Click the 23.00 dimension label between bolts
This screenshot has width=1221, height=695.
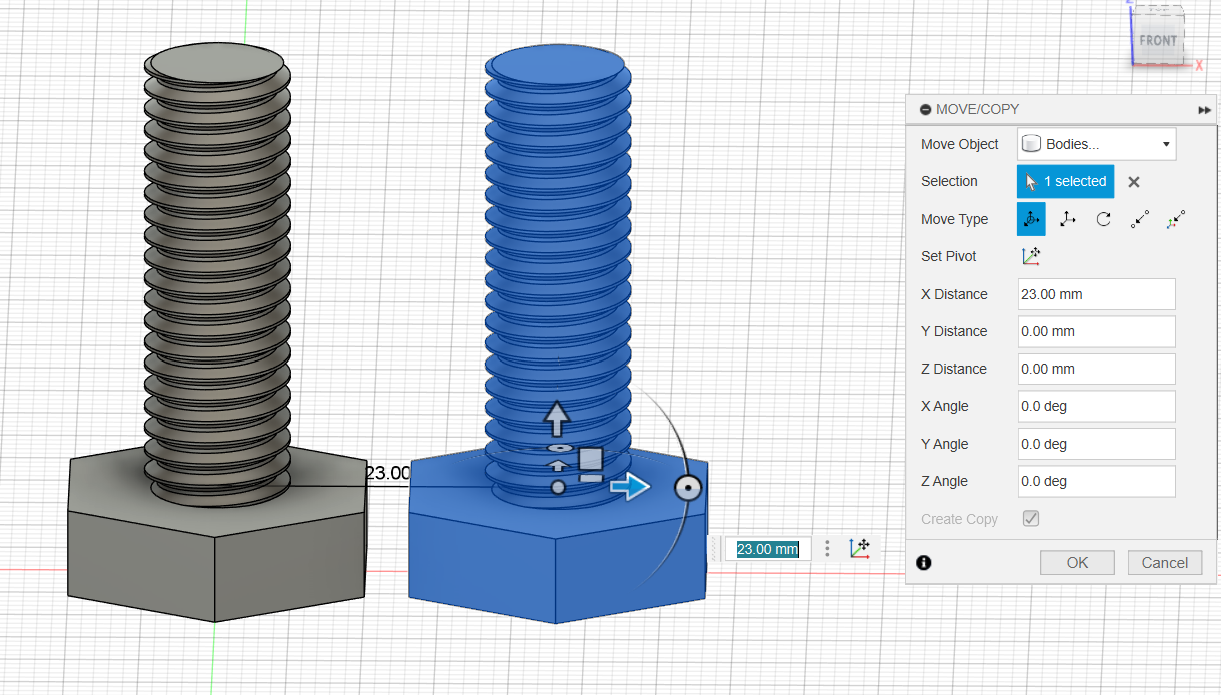coord(388,473)
